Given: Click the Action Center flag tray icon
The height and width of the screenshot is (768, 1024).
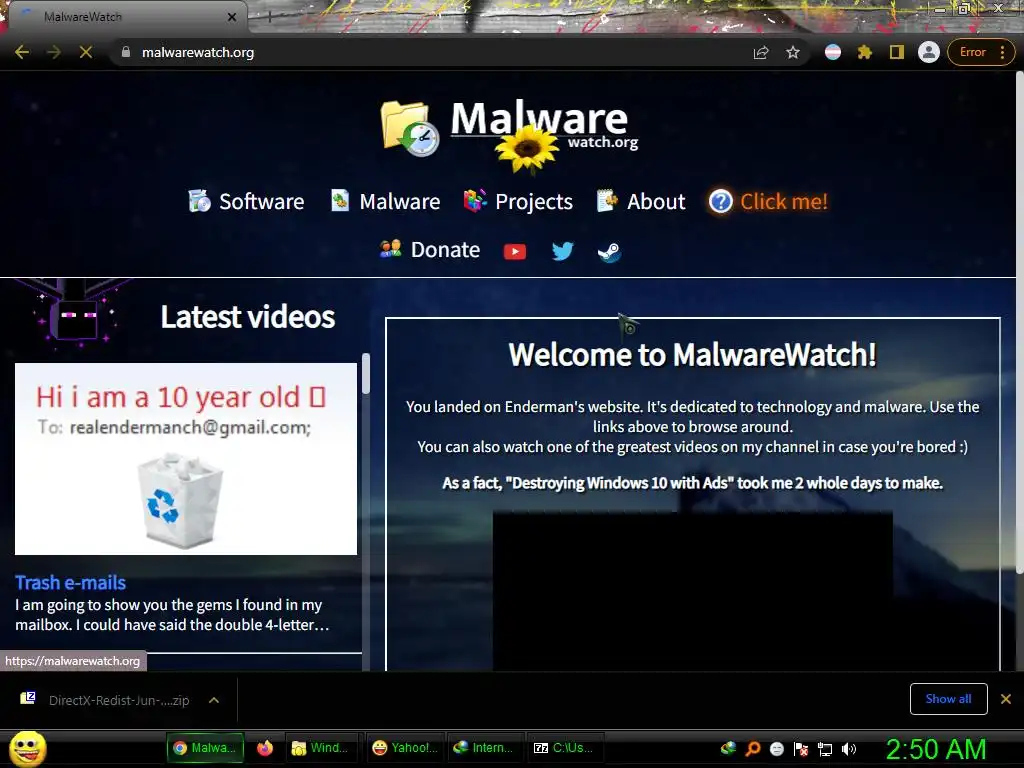Looking at the screenshot, I should coord(801,749).
